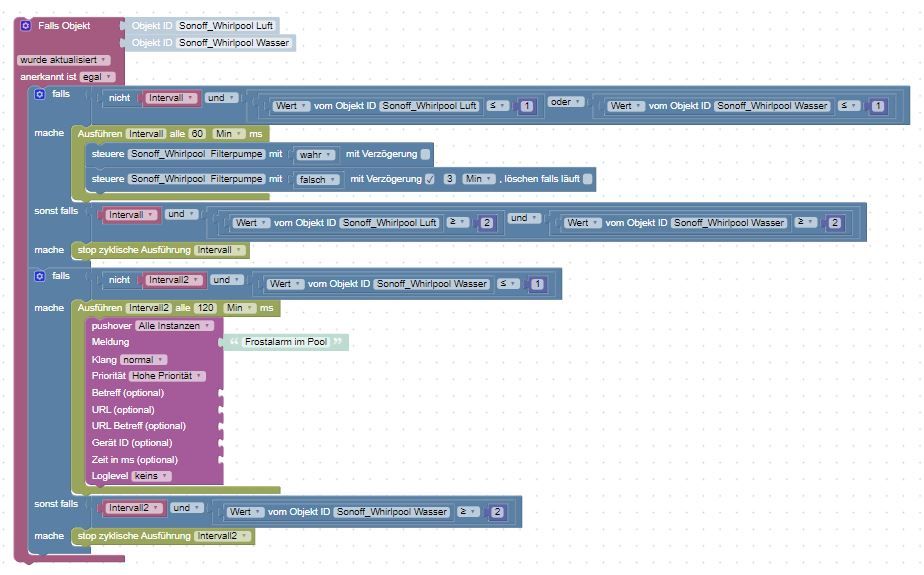Open the 'und' dropdown next to 'nicht Intervall2'
This screenshot has height=575, width=924.
(227, 280)
